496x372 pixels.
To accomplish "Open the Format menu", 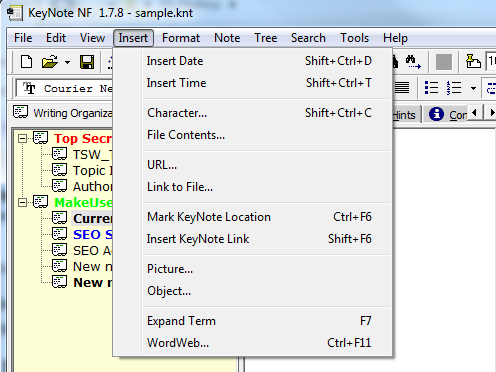I will [x=181, y=38].
